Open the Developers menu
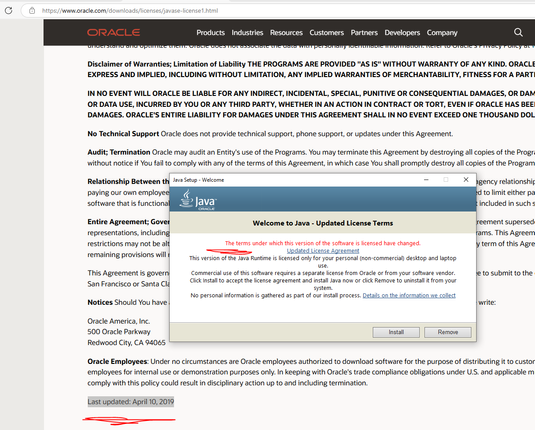Viewport: 535px width, 430px height. click(x=402, y=33)
